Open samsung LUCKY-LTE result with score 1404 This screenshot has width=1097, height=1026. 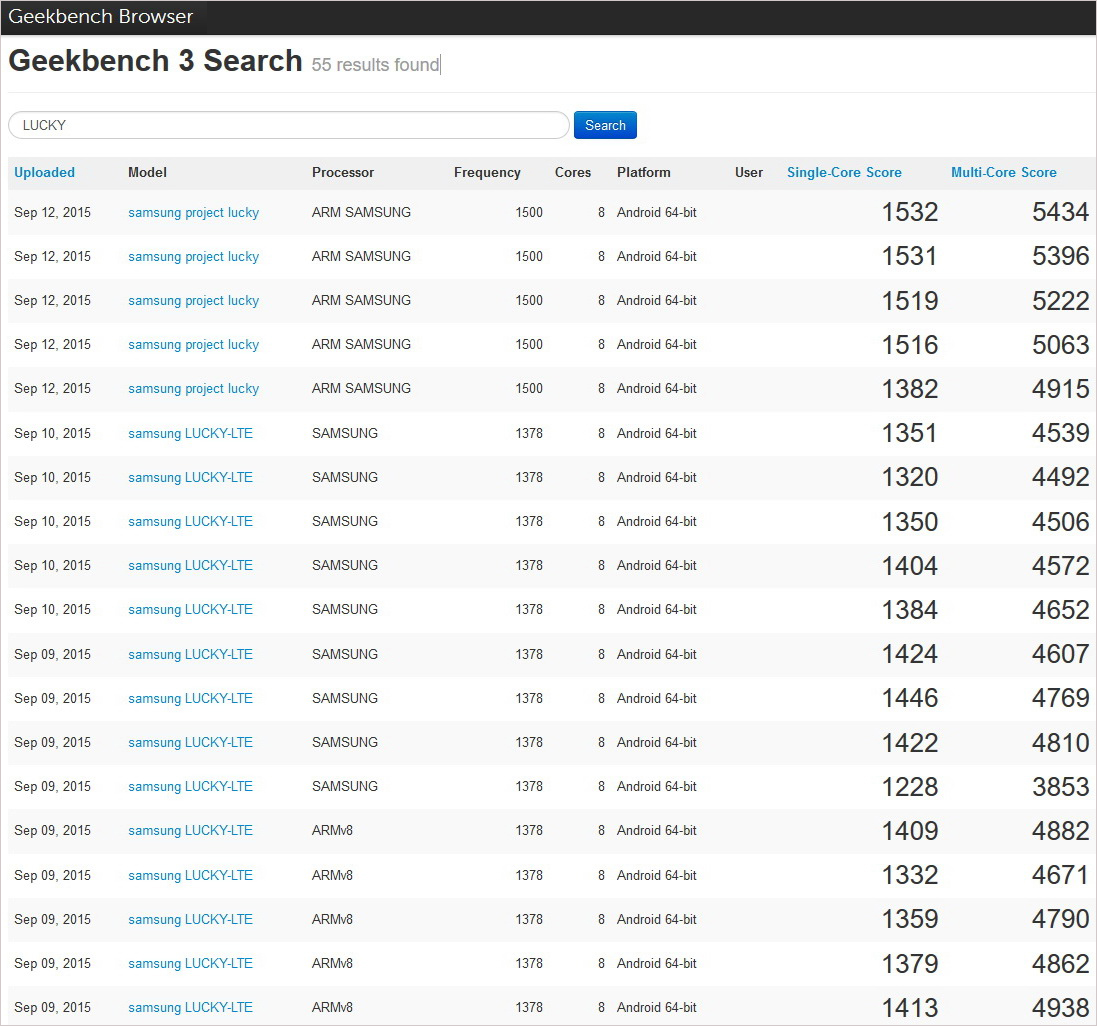click(190, 566)
